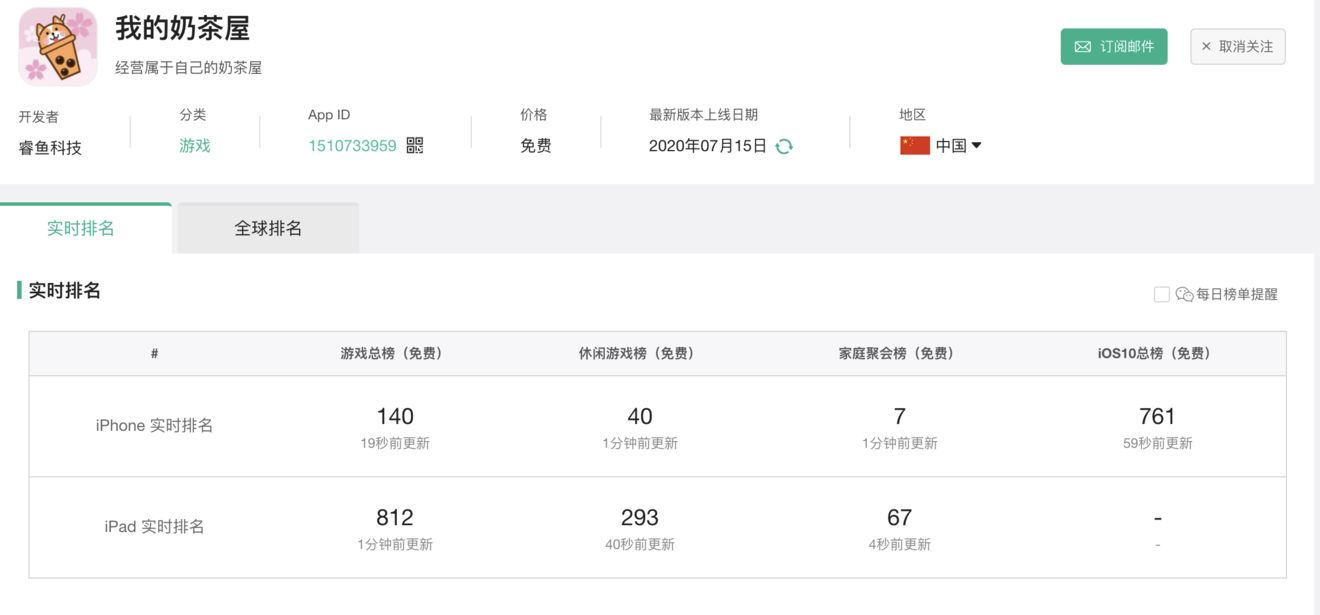This screenshot has width=1320, height=615.
Task: Click the App ID link 1510733959
Action: click(x=352, y=146)
